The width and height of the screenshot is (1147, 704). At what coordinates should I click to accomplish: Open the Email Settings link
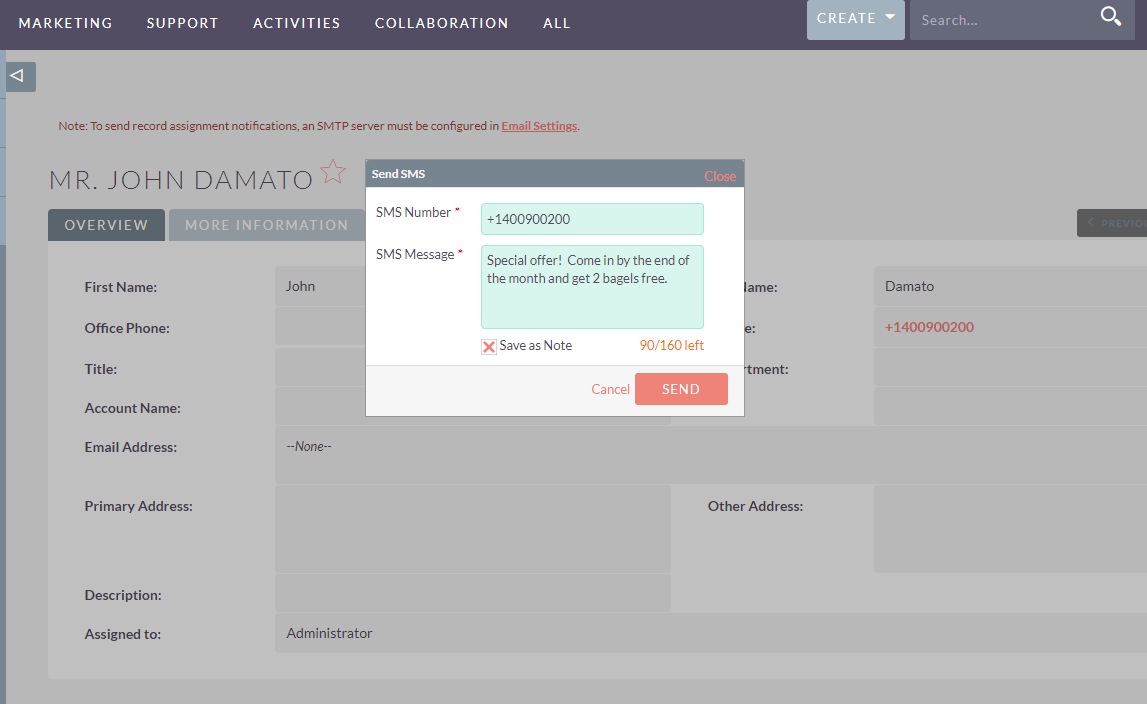pyautogui.click(x=539, y=125)
